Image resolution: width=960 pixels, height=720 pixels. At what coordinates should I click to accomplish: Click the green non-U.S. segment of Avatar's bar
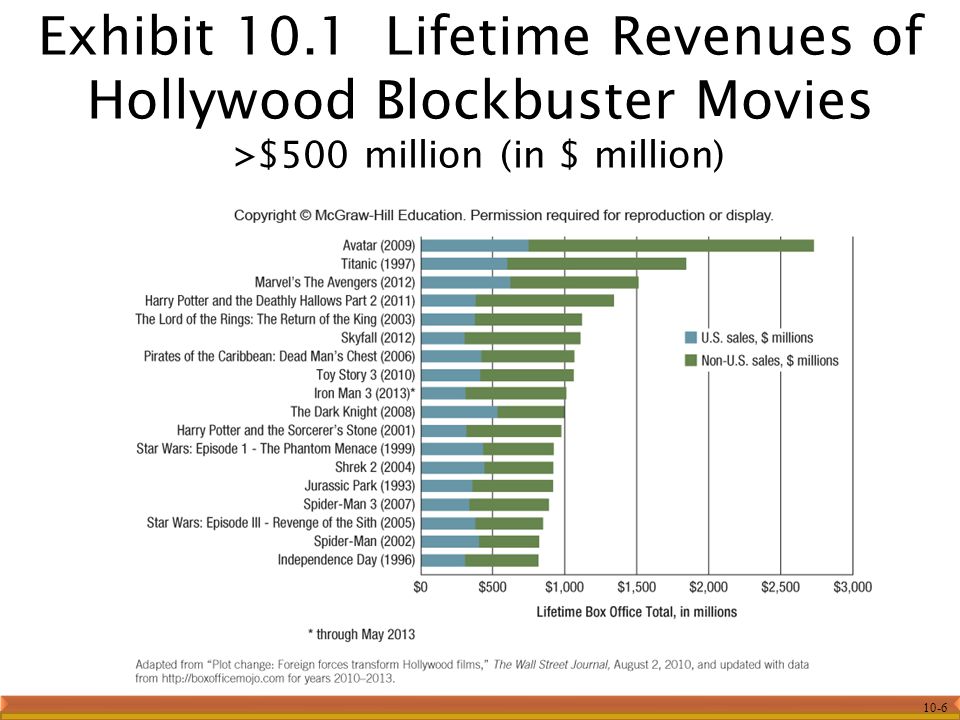pos(672,246)
